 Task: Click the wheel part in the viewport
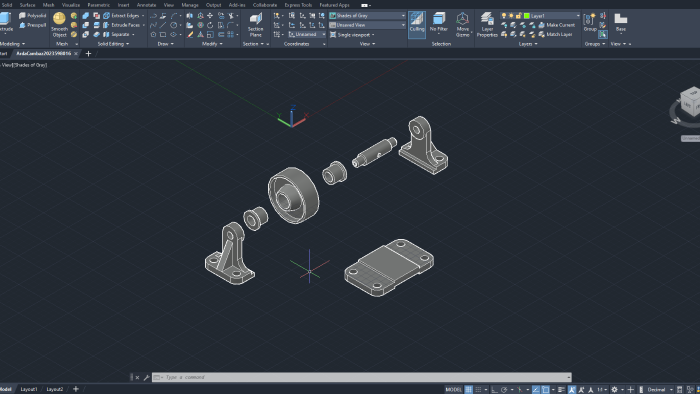[x=293, y=195]
